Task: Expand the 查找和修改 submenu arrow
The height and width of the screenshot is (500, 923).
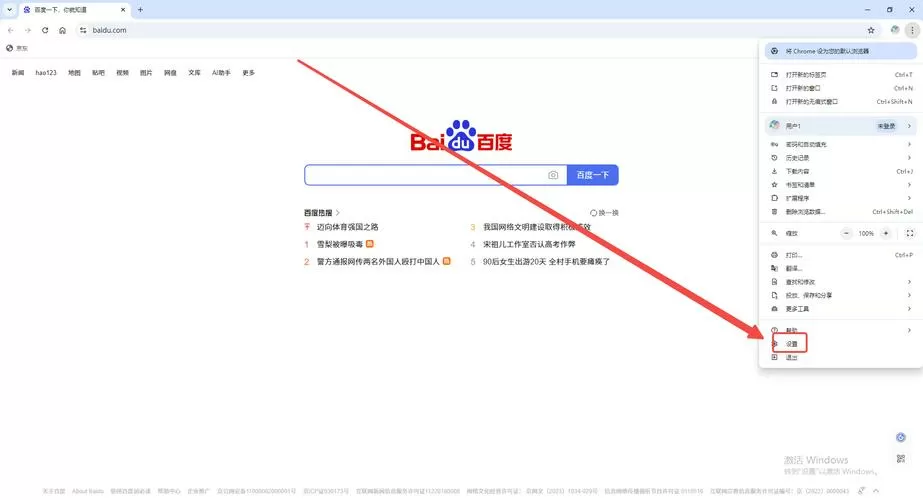Action: point(909,282)
